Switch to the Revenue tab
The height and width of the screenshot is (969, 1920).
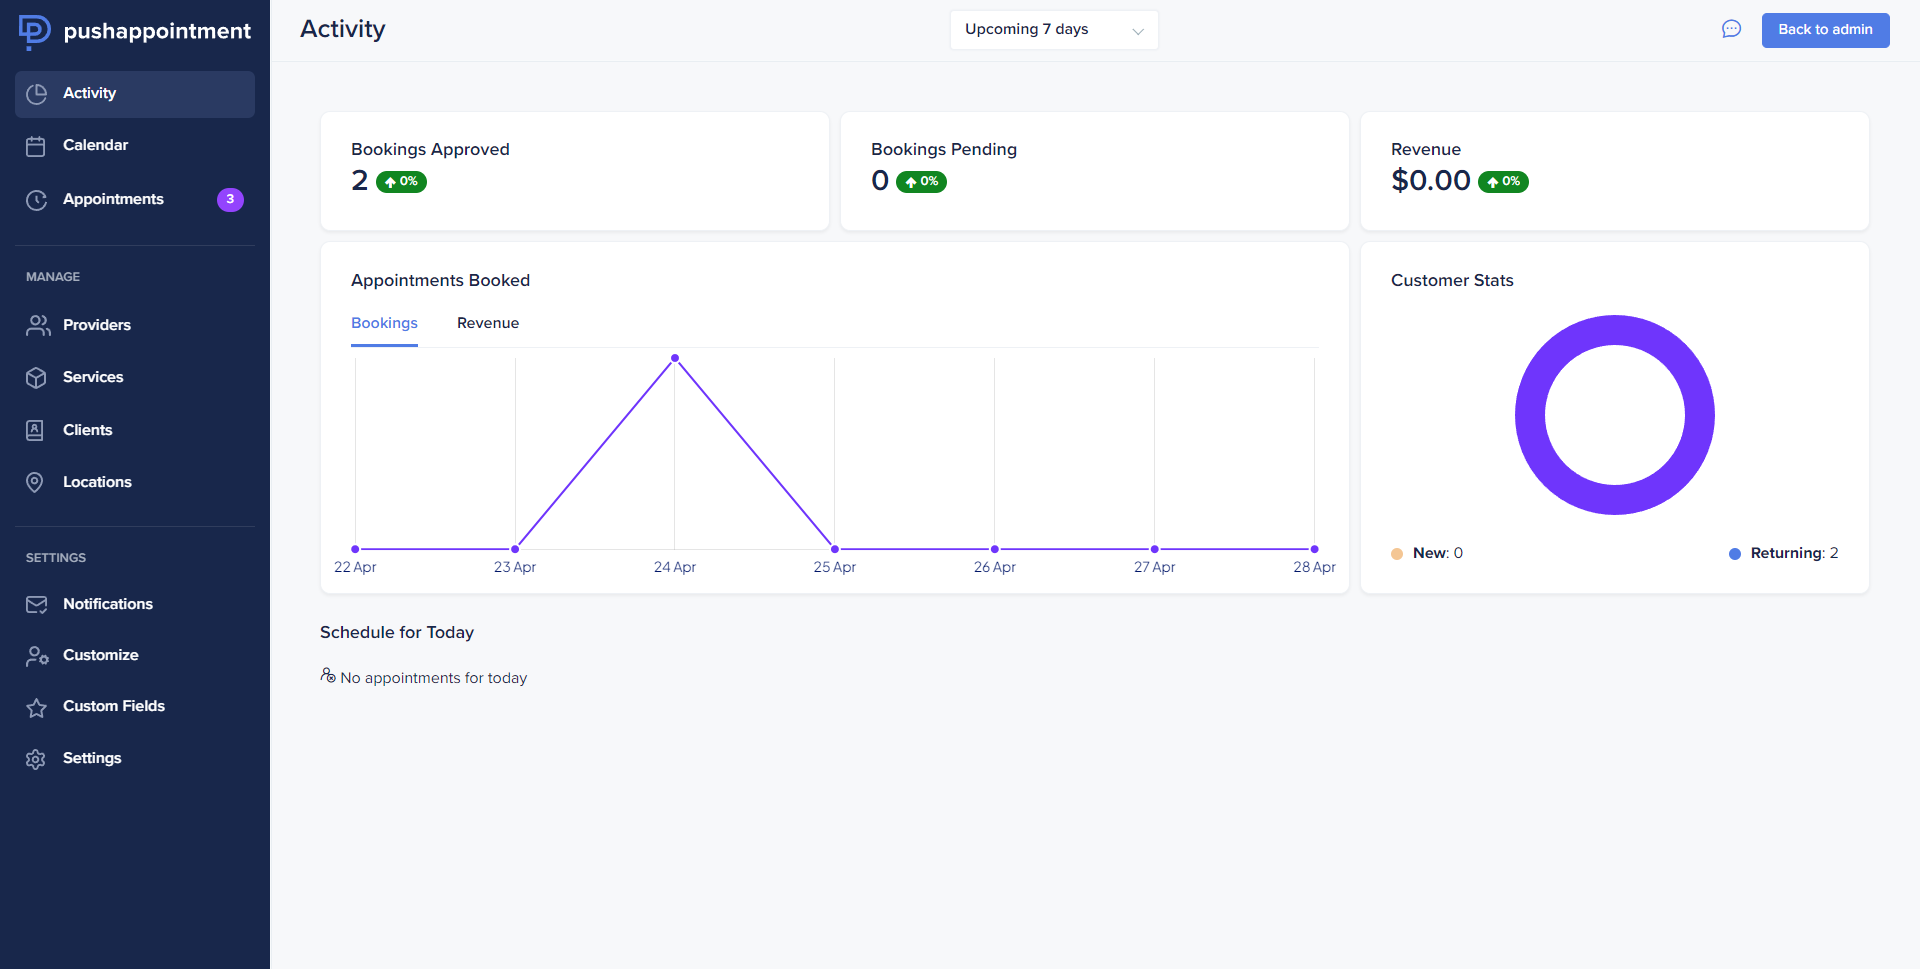pos(488,323)
